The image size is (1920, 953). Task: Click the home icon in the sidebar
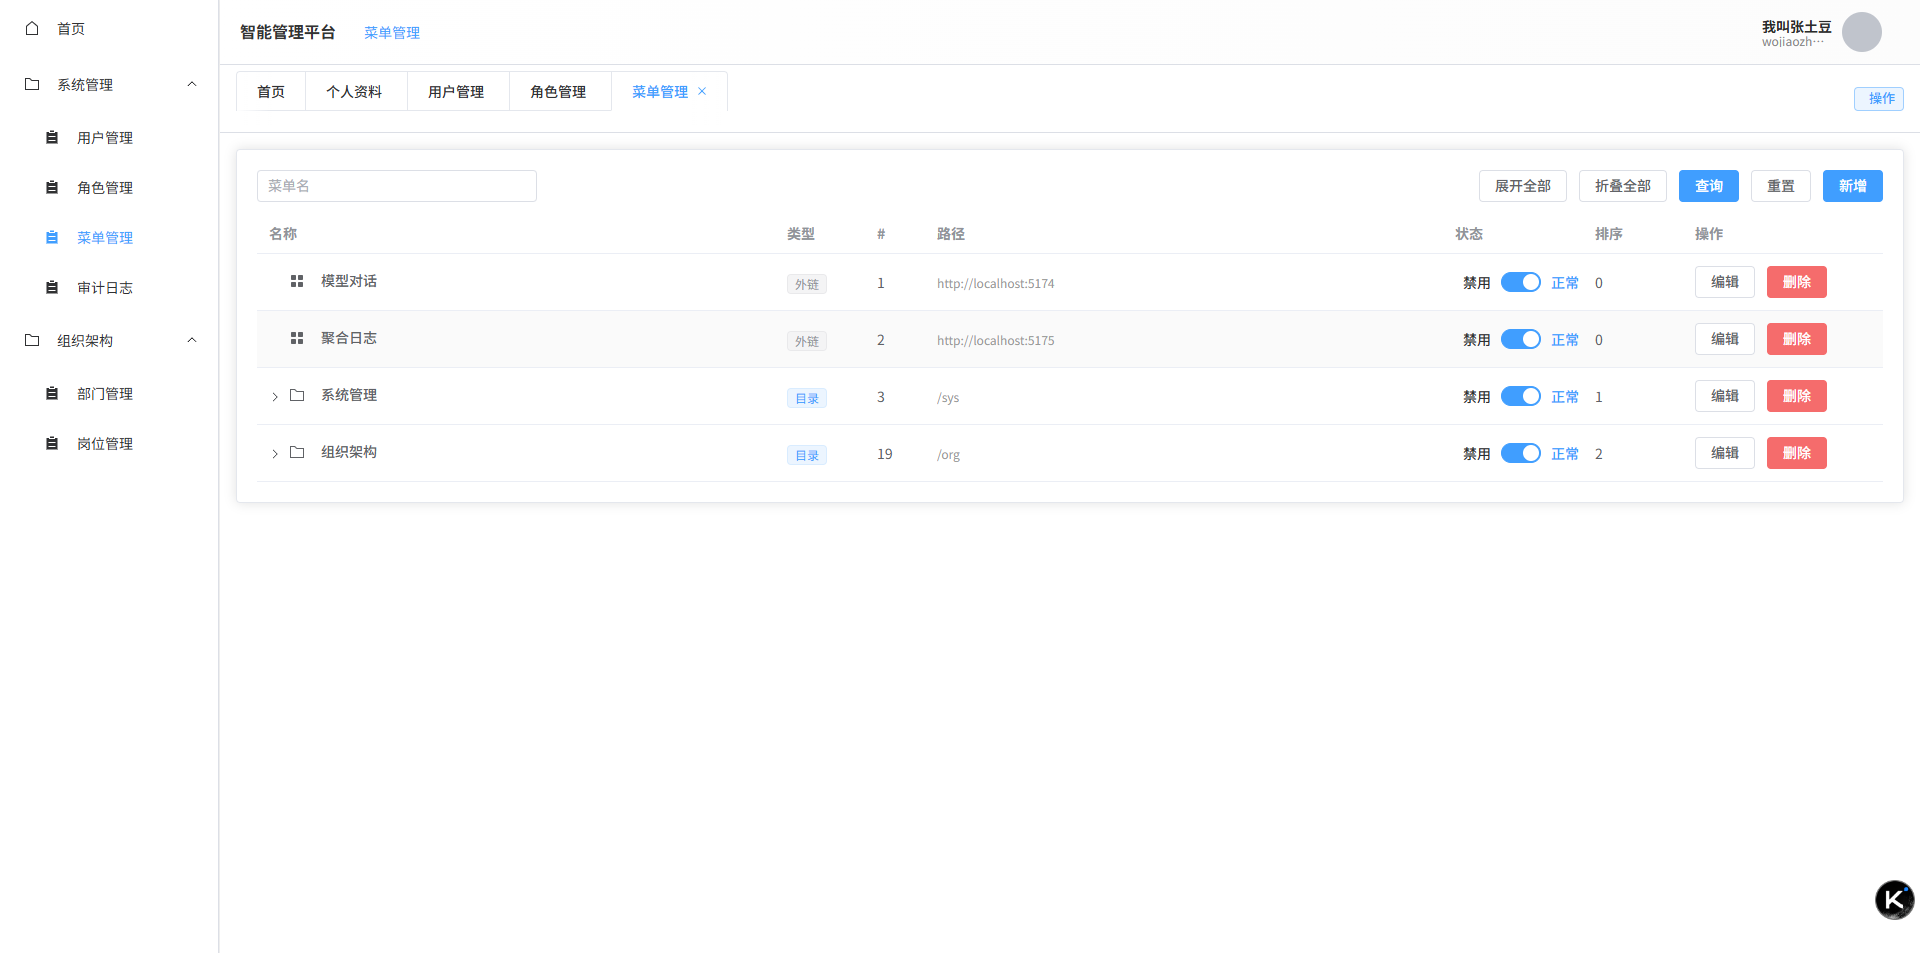point(32,28)
